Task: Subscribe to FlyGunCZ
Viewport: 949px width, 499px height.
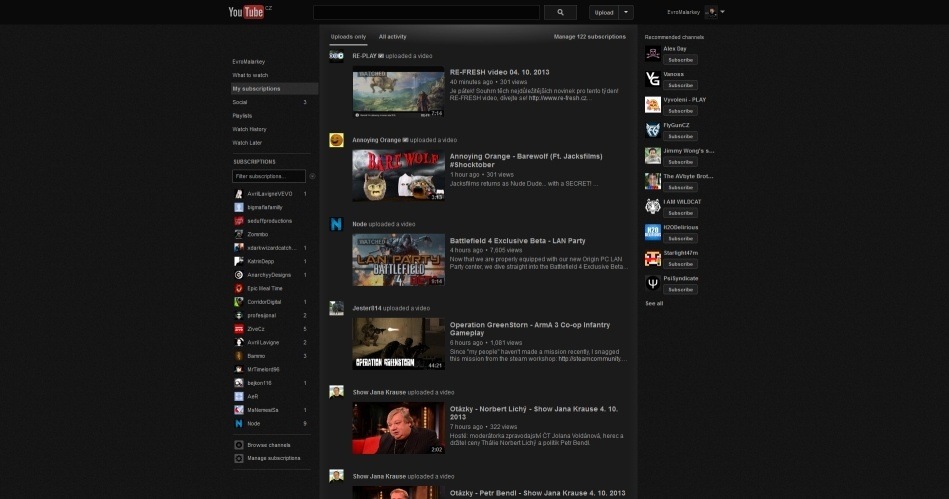Action: pyautogui.click(x=680, y=136)
